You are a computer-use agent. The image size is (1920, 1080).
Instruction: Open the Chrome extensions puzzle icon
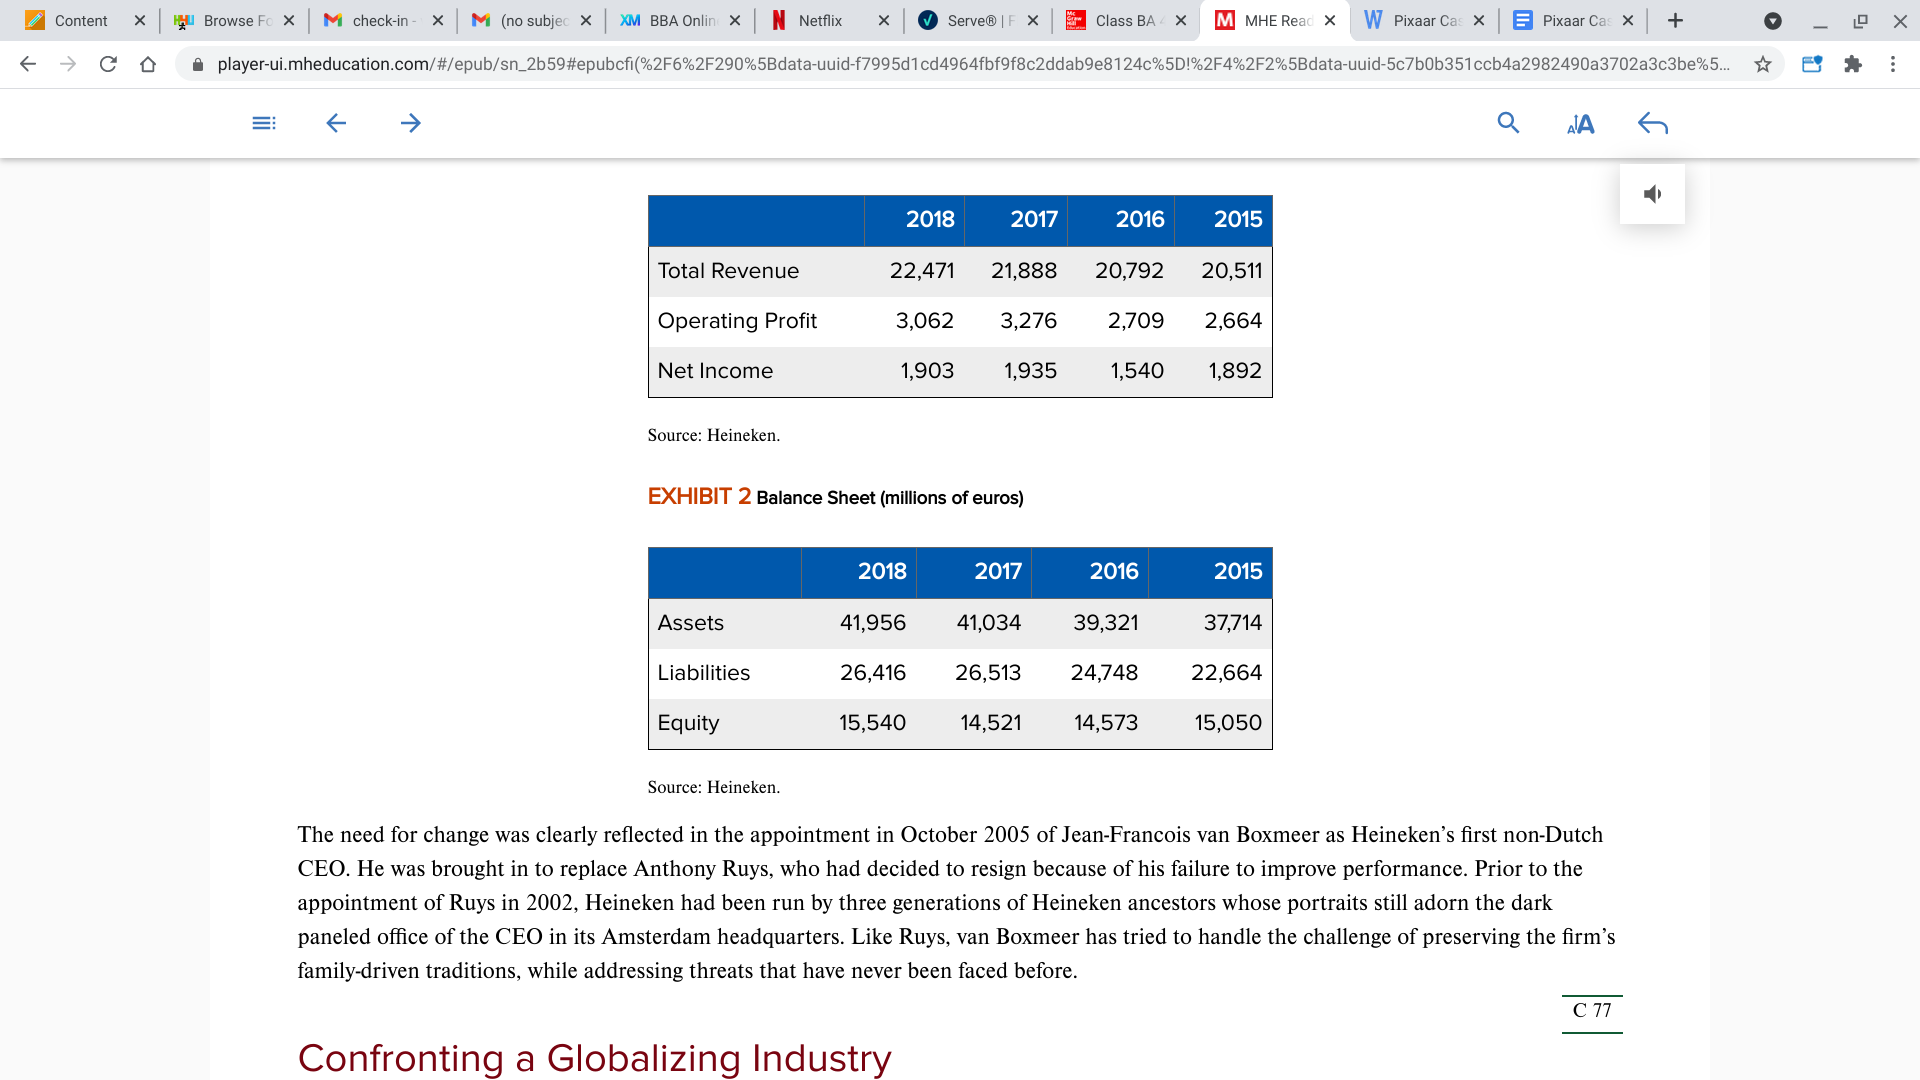(1853, 64)
